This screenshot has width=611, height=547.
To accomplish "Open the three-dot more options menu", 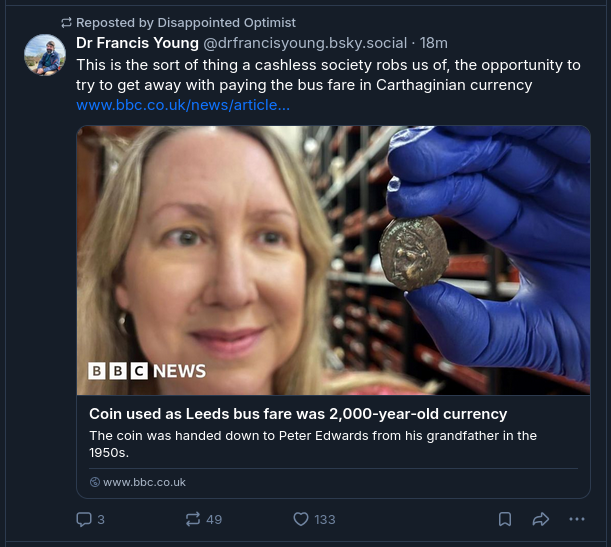I will tap(577, 519).
